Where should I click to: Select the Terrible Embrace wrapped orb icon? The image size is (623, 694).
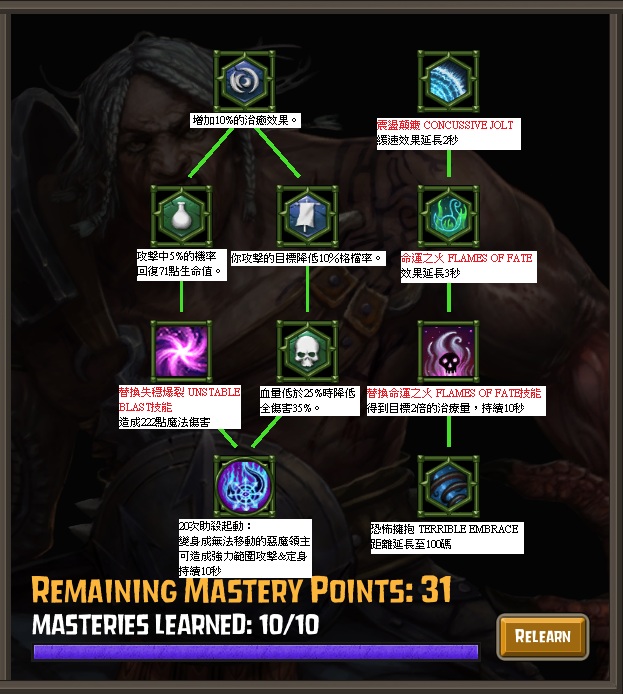(448, 486)
